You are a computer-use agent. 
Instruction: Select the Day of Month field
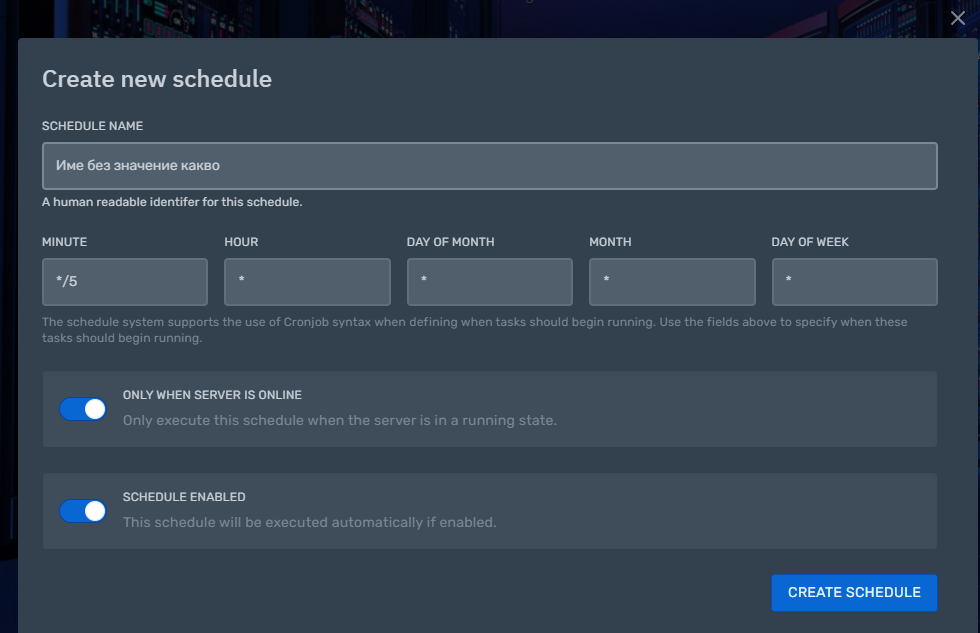(489, 282)
